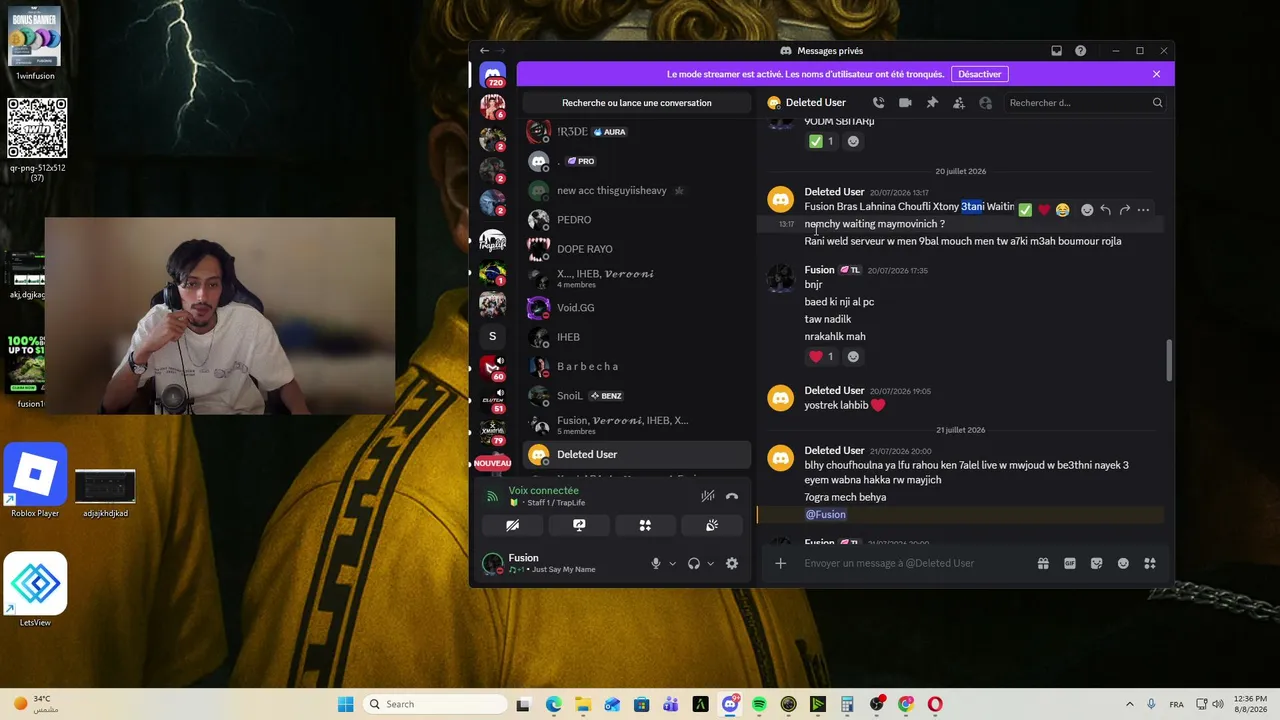Turn on camera in voice panel
This screenshot has height=720, width=1280.
click(x=512, y=525)
